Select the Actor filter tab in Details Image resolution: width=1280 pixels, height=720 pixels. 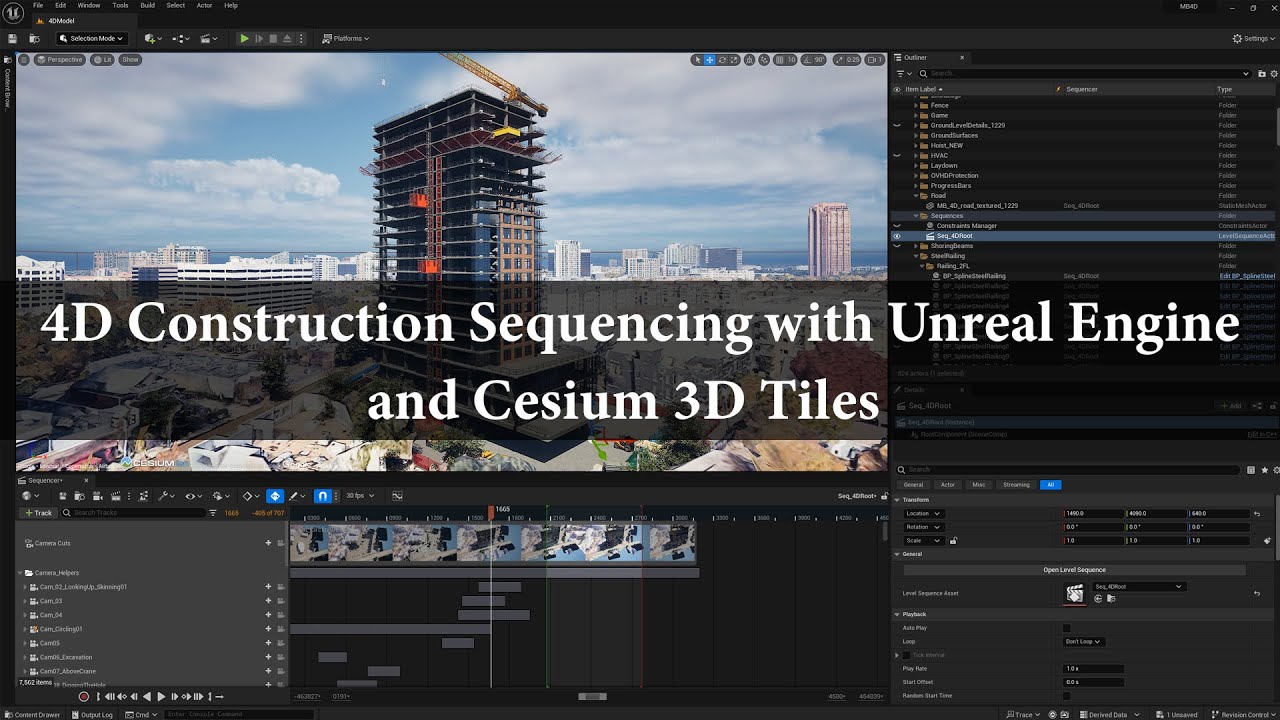pyautogui.click(x=947, y=485)
